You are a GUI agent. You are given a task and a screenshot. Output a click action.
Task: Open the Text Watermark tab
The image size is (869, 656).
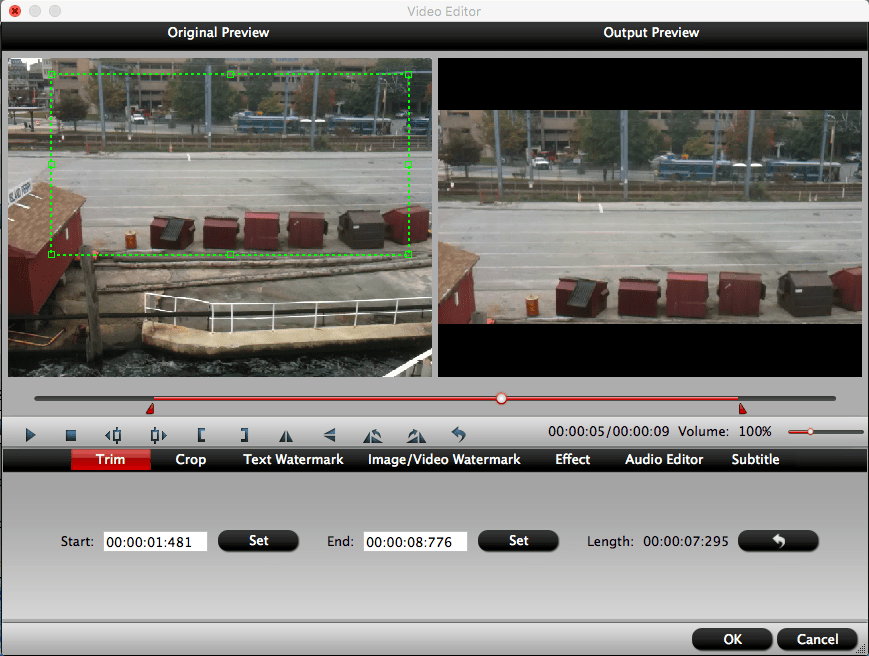(292, 459)
